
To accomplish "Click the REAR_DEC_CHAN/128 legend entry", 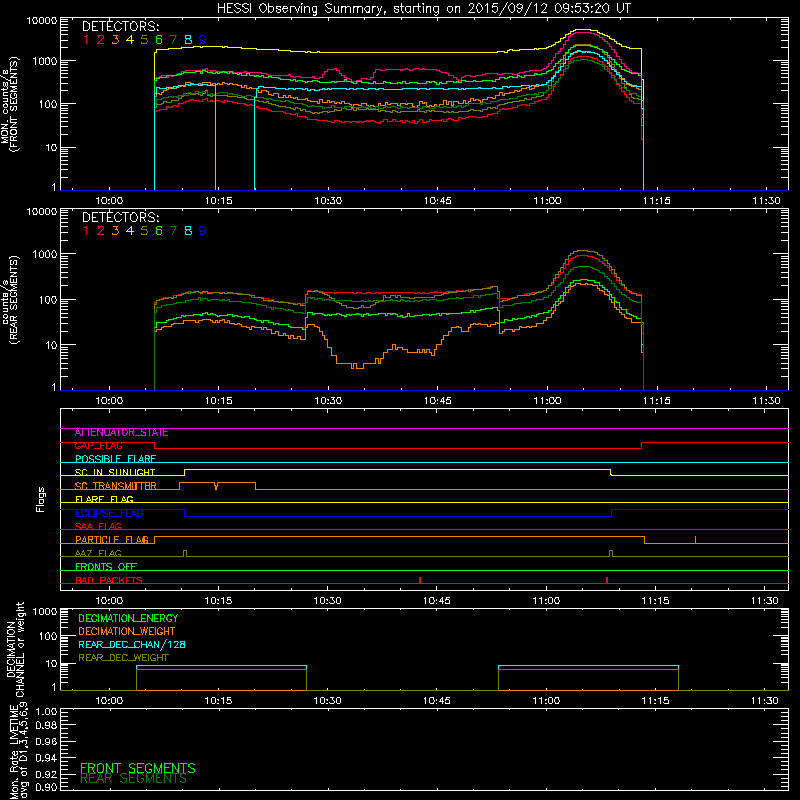I will tap(132, 645).
